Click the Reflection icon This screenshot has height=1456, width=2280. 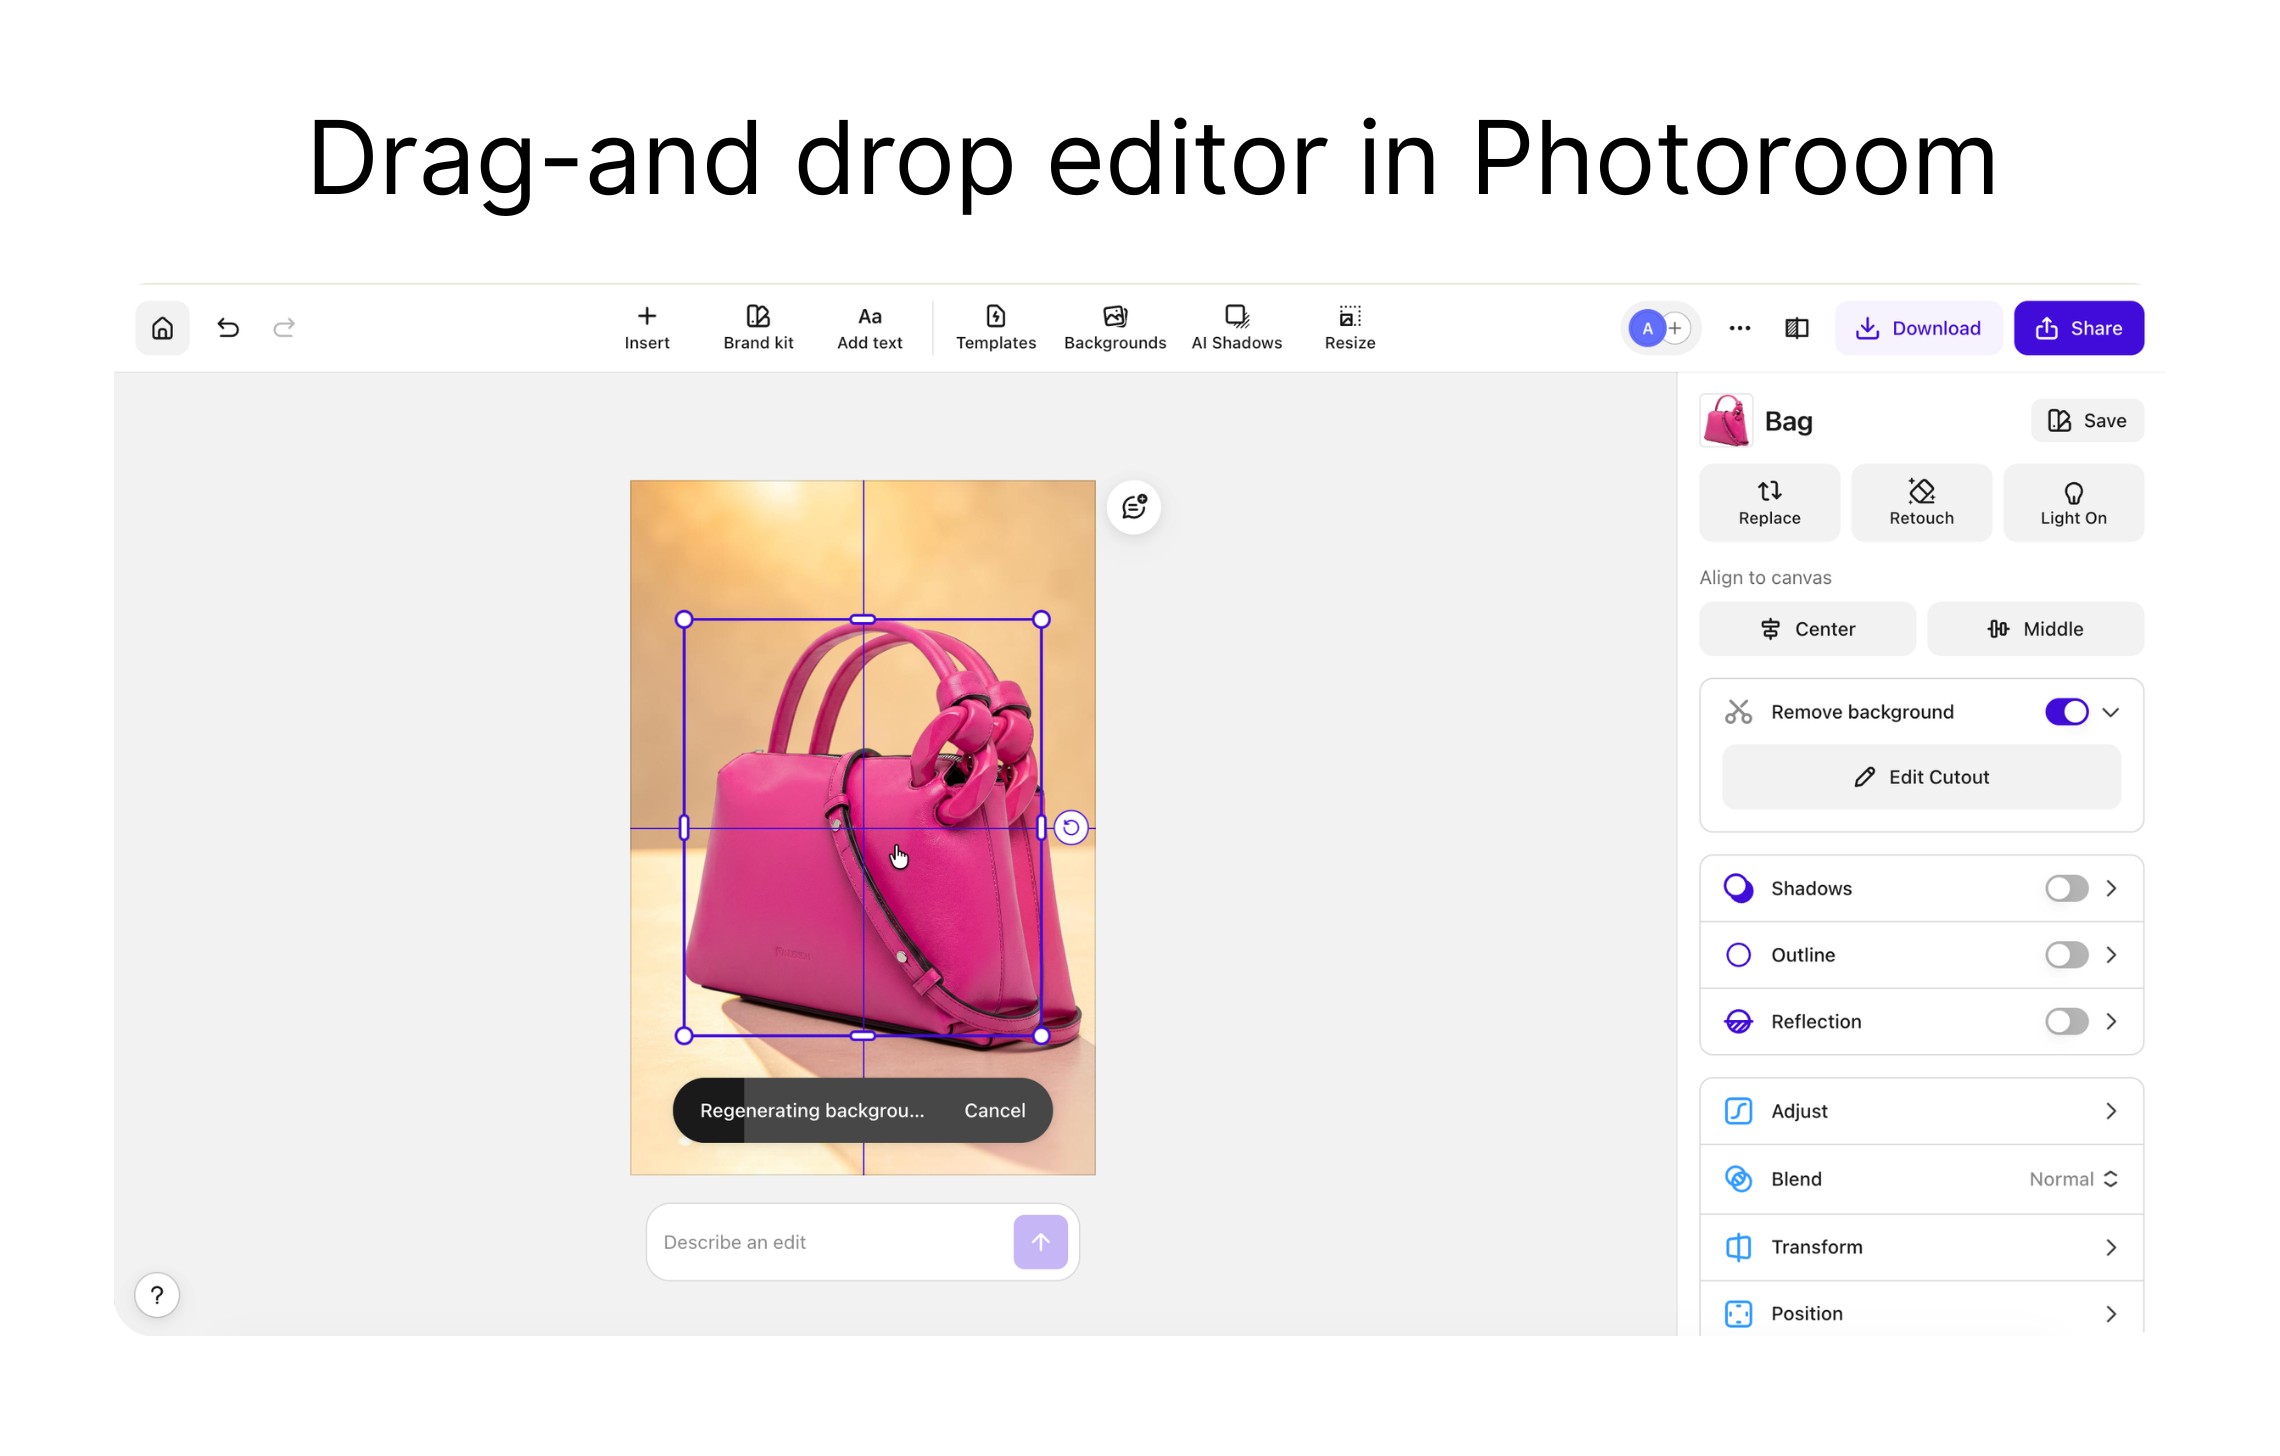[1738, 1021]
